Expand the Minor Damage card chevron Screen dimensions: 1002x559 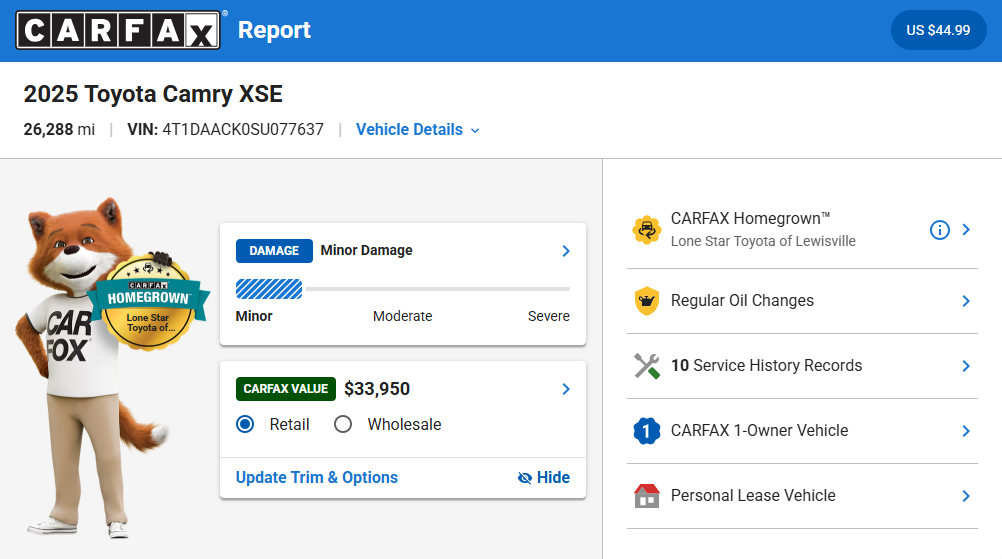566,251
